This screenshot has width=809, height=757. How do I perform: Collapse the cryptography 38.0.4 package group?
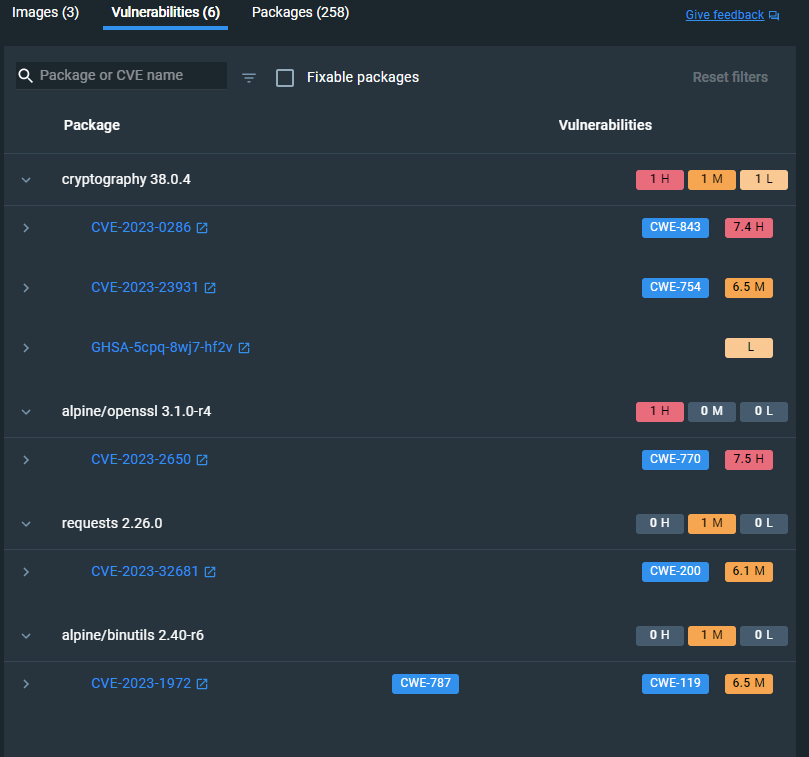[x=26, y=179]
